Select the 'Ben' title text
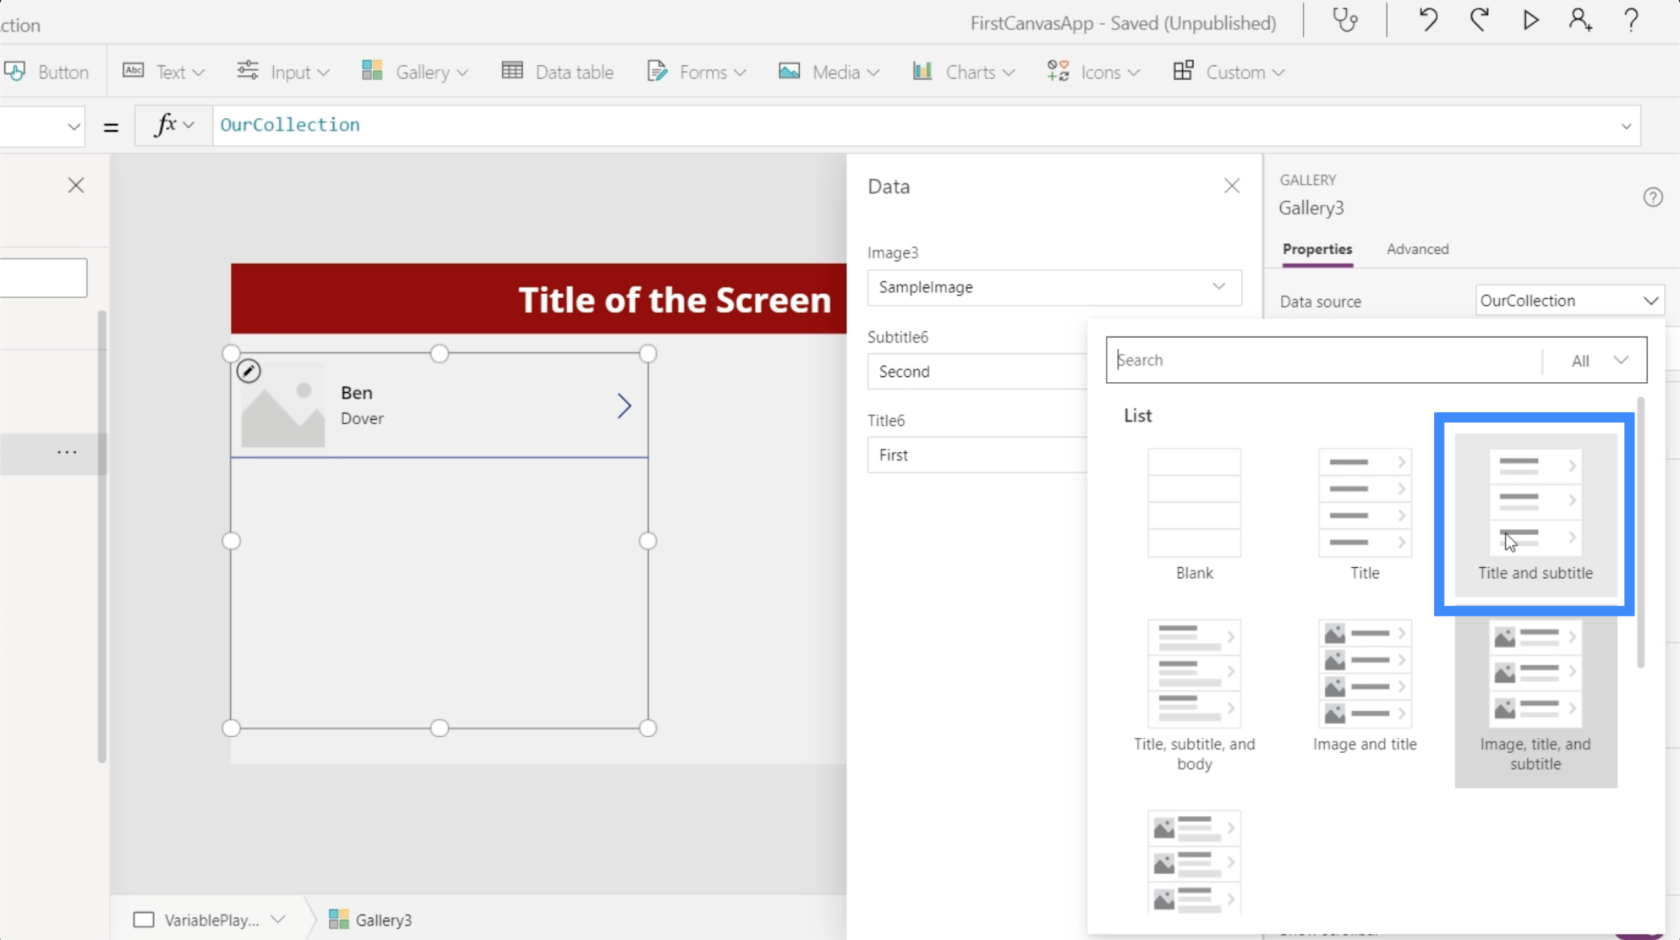 [357, 393]
